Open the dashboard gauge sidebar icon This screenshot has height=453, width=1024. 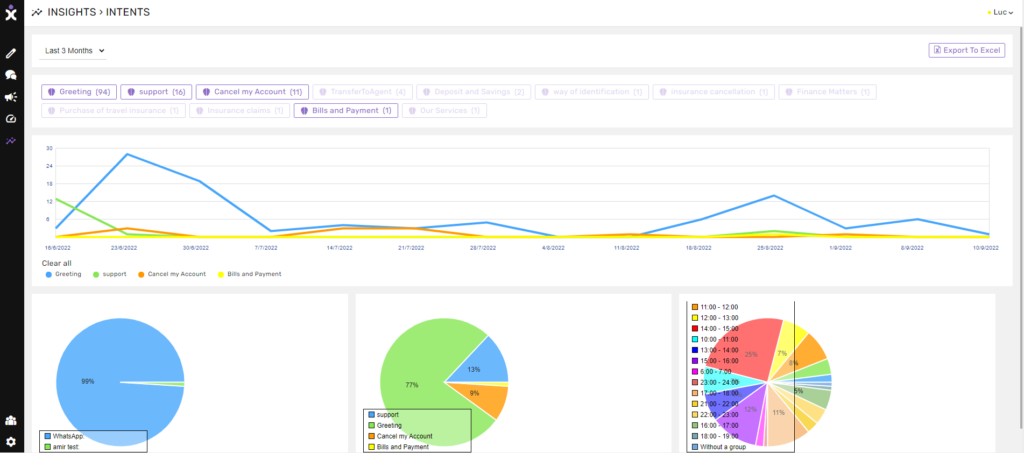tap(10, 119)
